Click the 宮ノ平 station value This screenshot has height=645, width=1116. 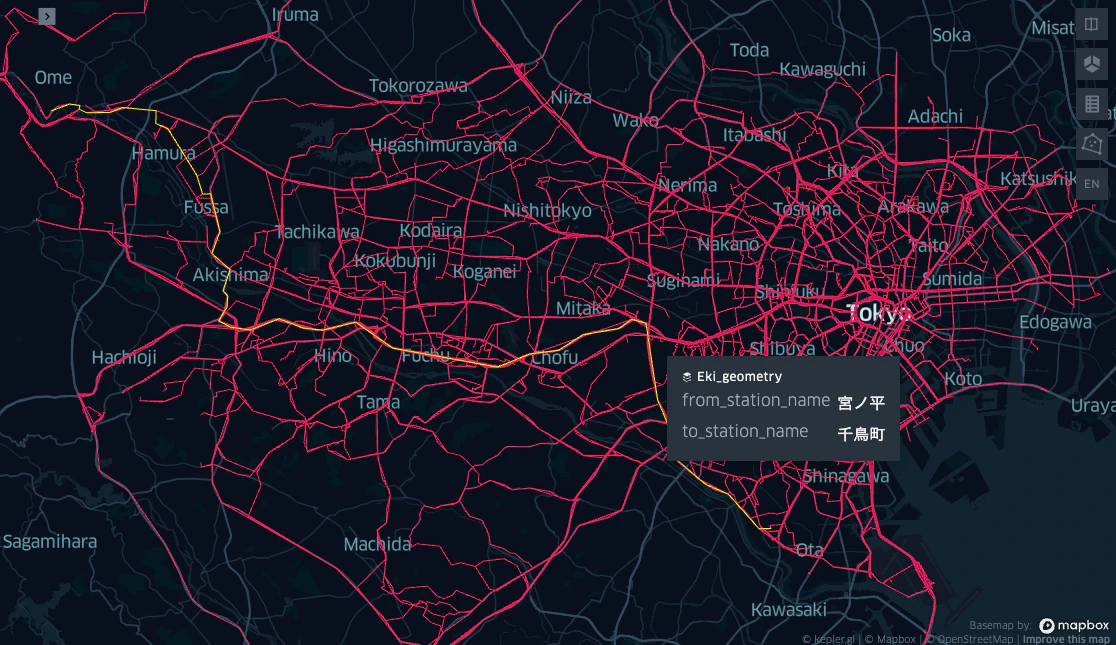click(861, 403)
